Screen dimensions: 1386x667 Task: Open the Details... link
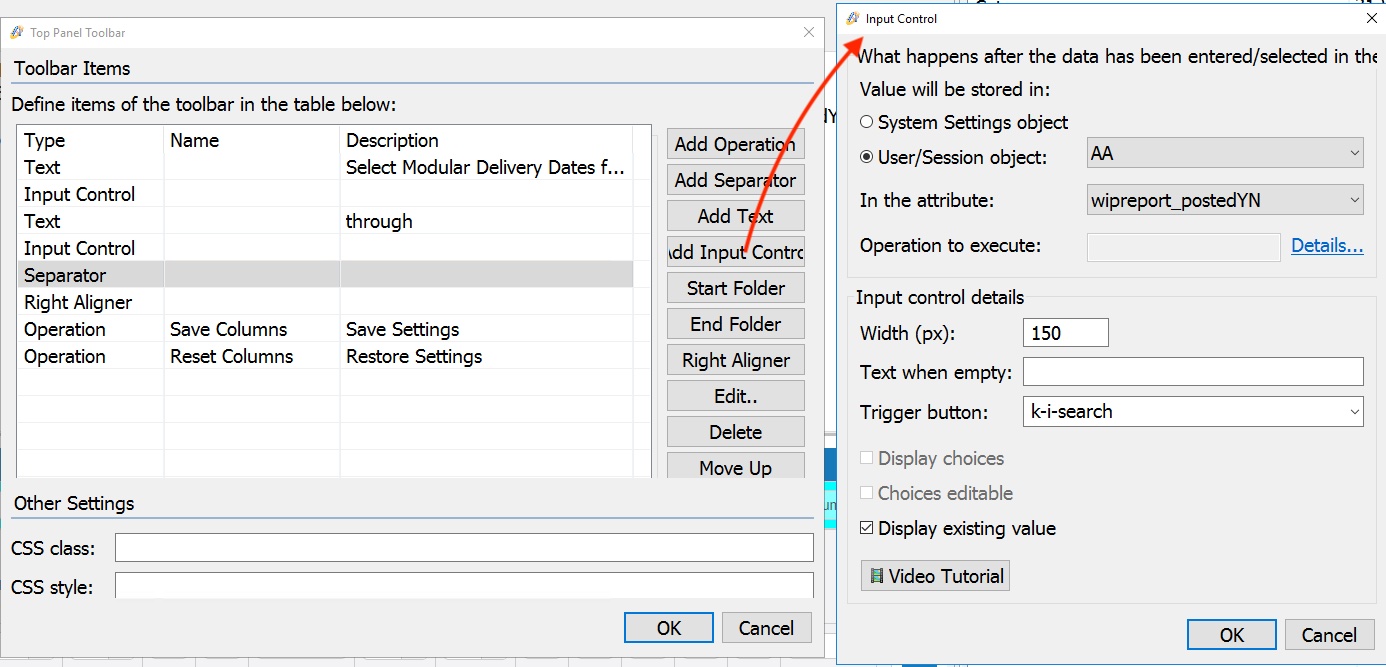pyautogui.click(x=1327, y=245)
